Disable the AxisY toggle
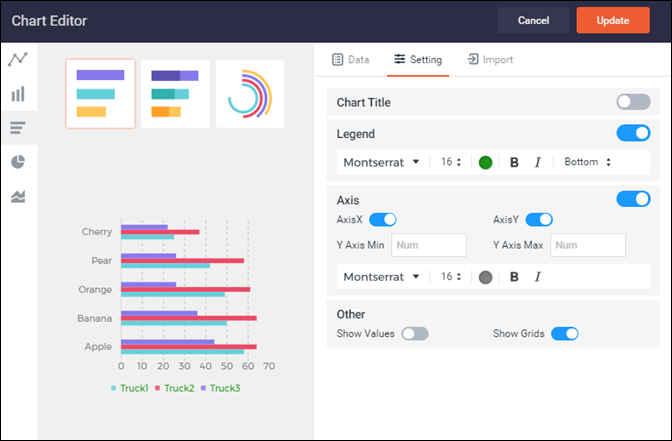Screen dimensions: 672x441 pyautogui.click(x=539, y=219)
